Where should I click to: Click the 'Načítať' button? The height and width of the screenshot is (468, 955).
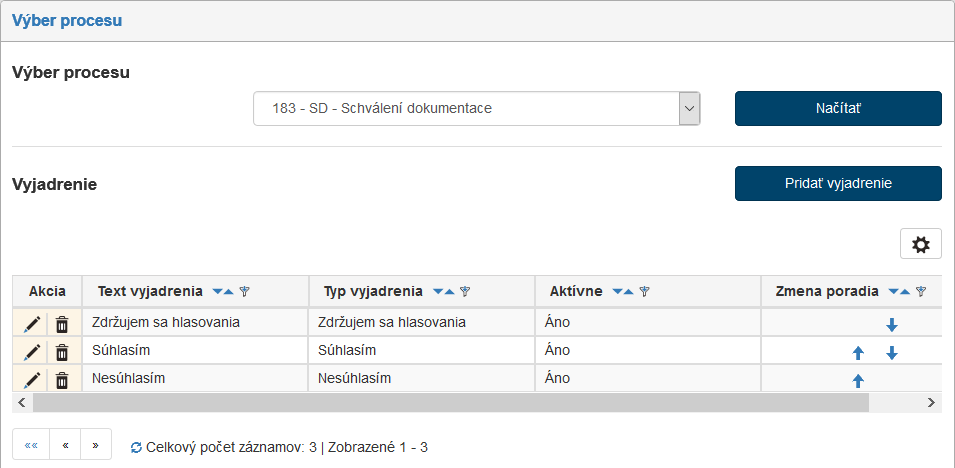click(x=838, y=108)
